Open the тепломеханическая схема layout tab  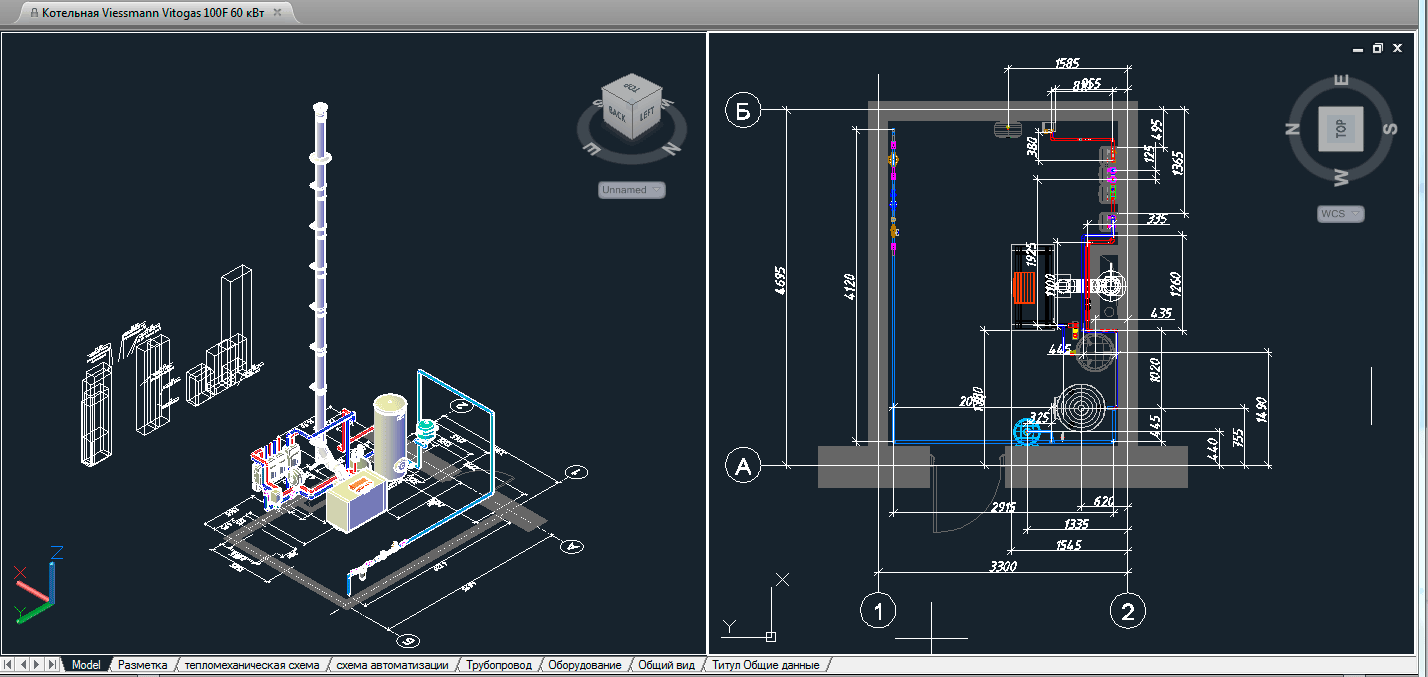252,664
